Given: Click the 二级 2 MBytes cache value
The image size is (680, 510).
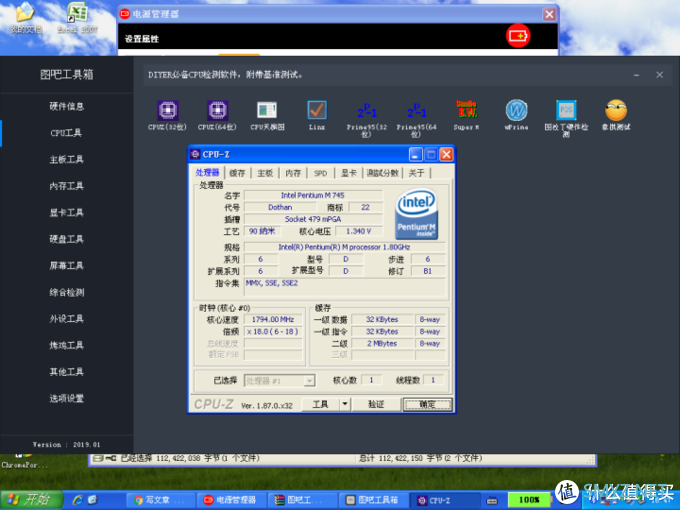Looking at the screenshot, I should click(382, 343).
